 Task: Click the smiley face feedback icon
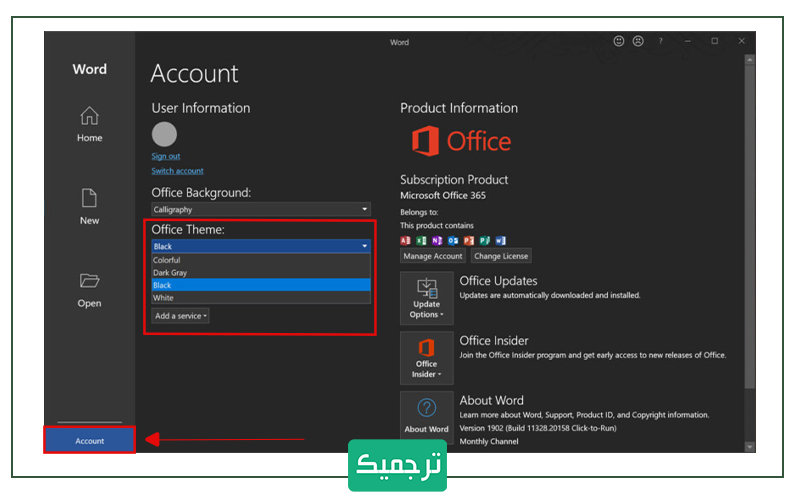[618, 41]
